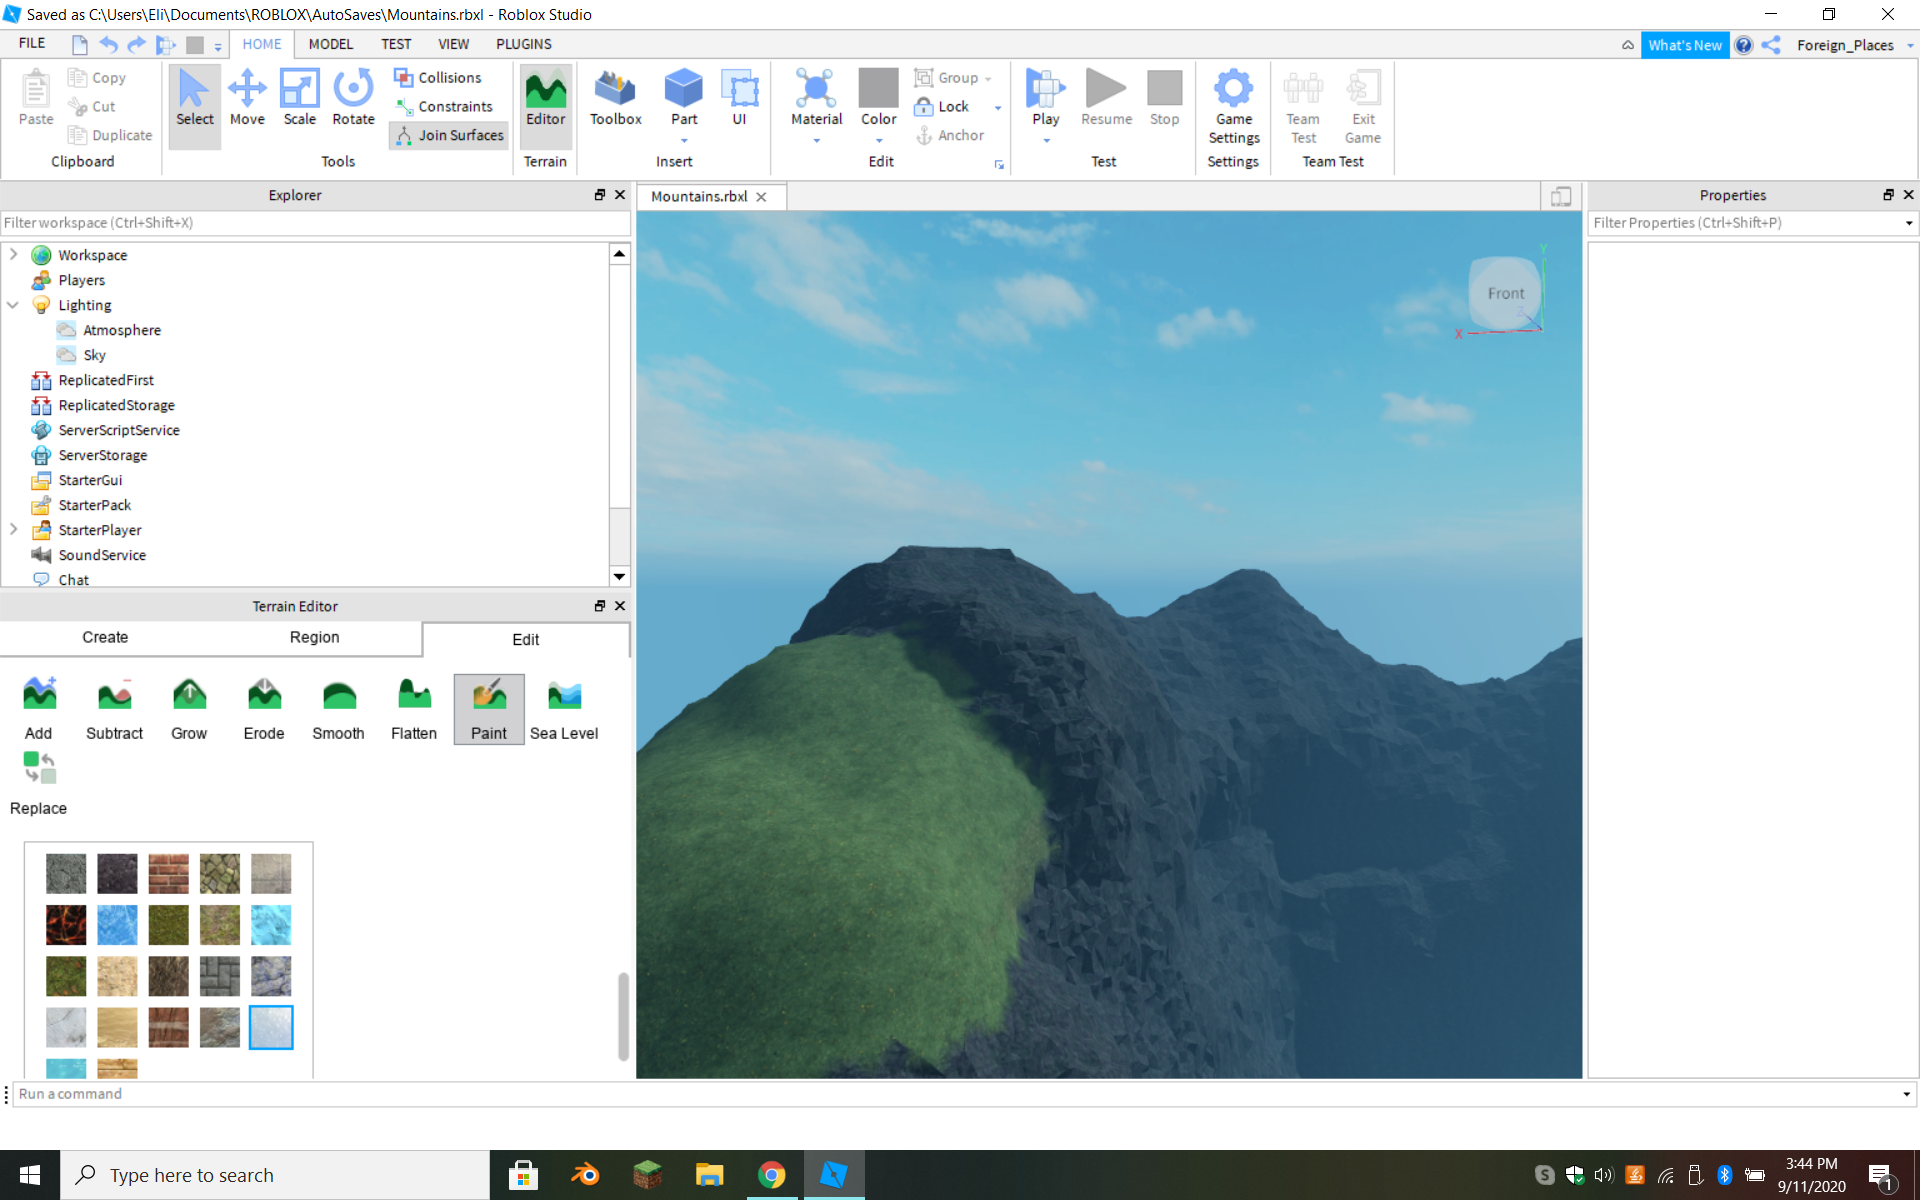This screenshot has height=1200, width=1920.
Task: Open the Sea Level tool
Action: tap(564, 709)
